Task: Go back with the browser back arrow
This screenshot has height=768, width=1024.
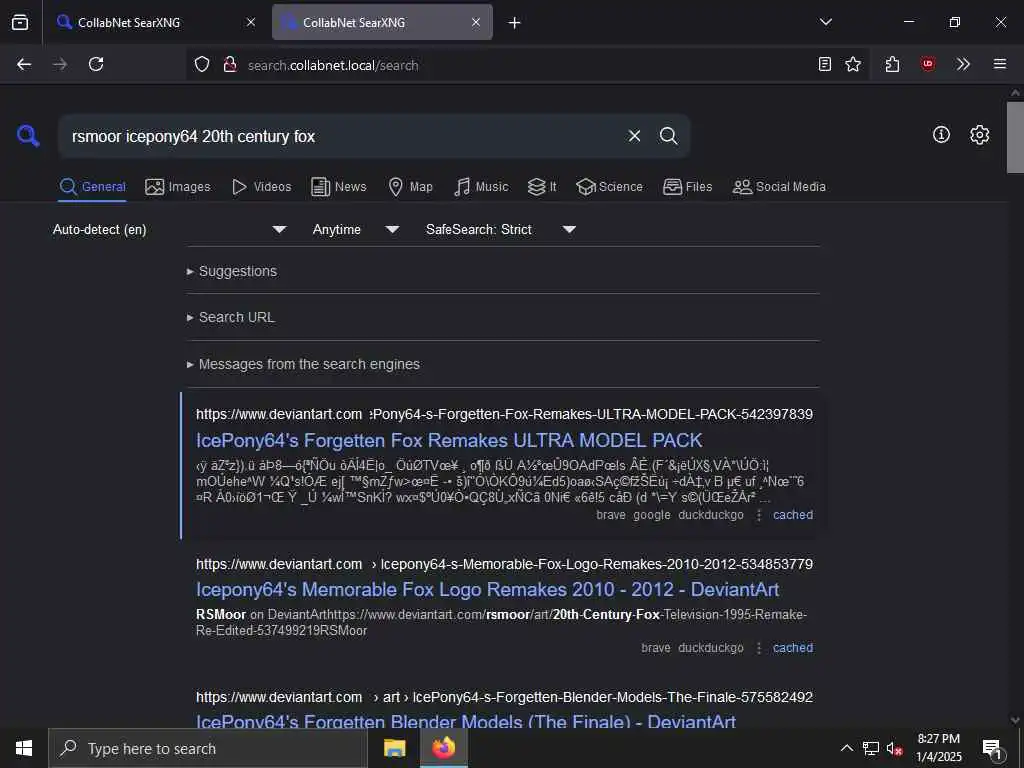Action: click(24, 64)
